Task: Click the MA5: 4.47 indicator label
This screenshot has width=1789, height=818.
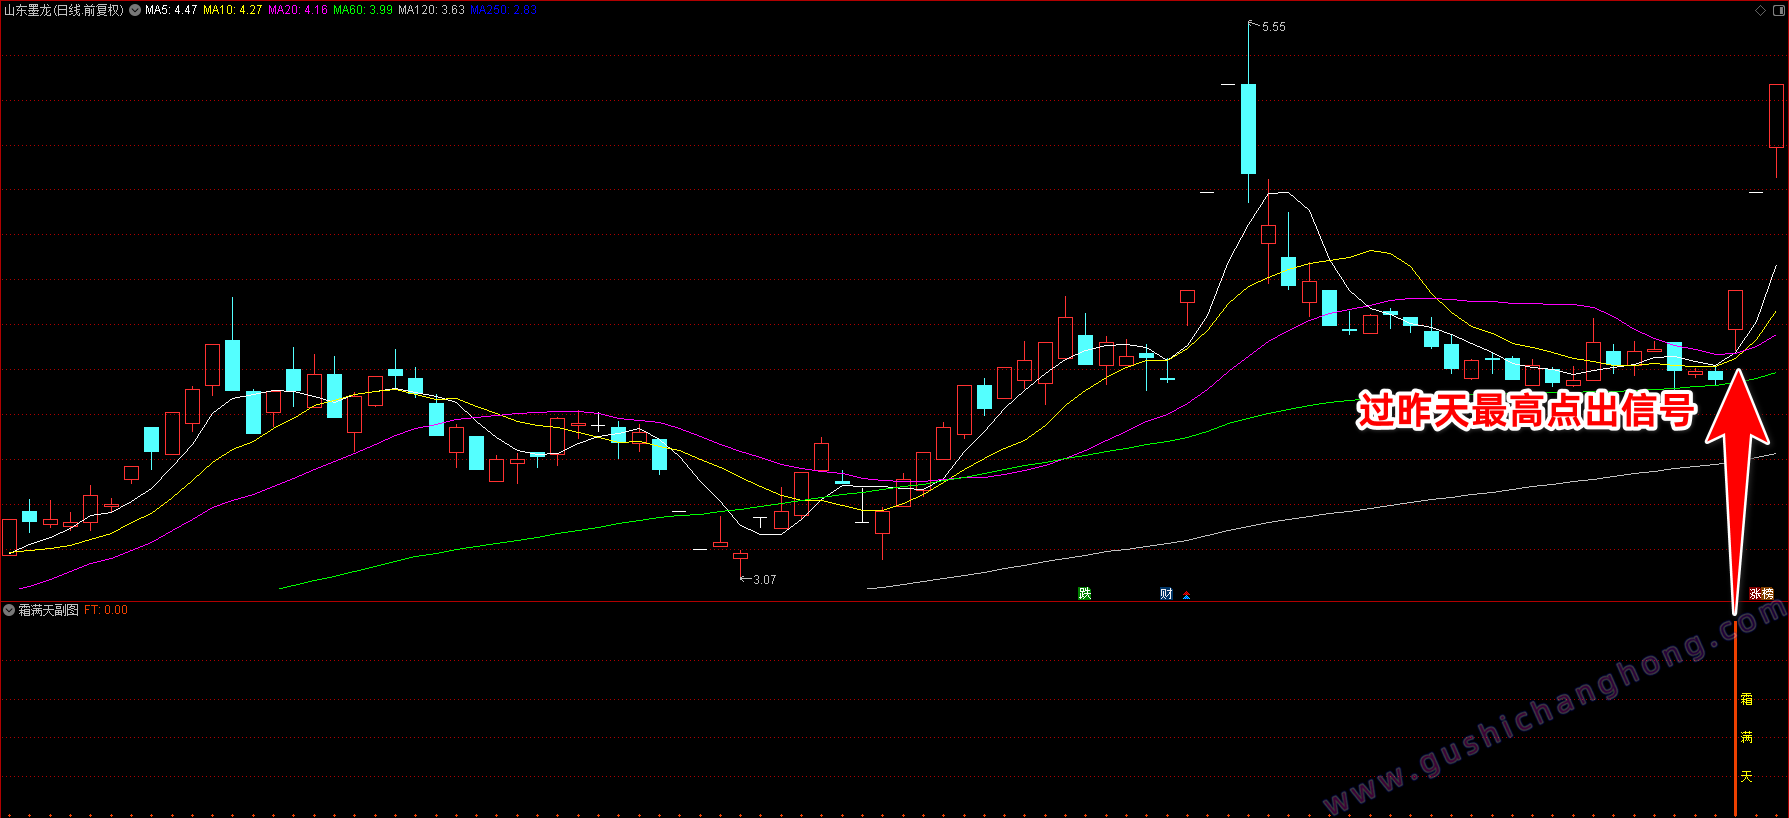Action: click(171, 10)
